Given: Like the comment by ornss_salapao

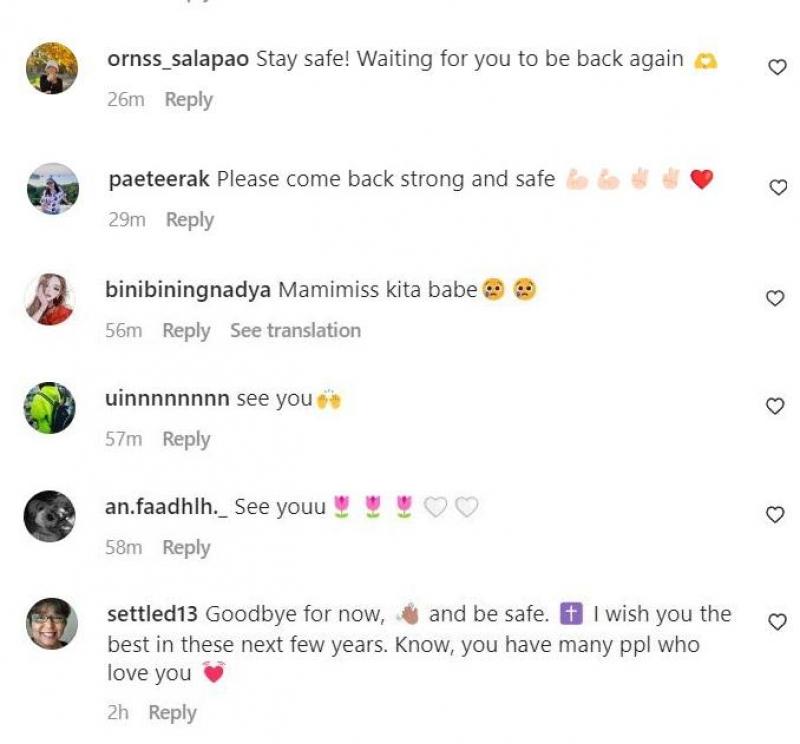Looking at the screenshot, I should pyautogui.click(x=777, y=67).
